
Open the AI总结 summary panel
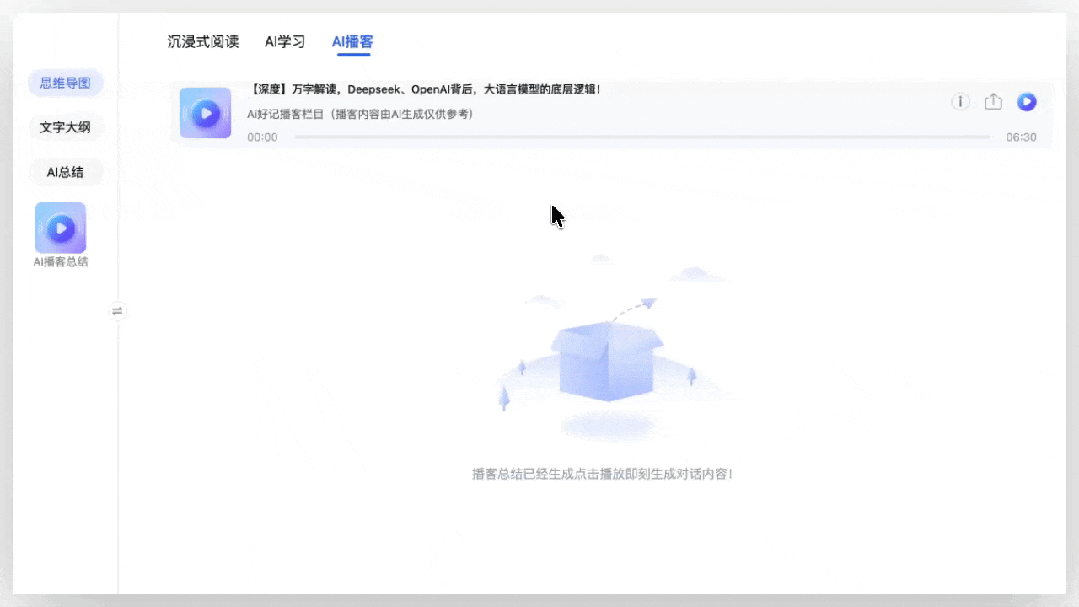point(65,172)
